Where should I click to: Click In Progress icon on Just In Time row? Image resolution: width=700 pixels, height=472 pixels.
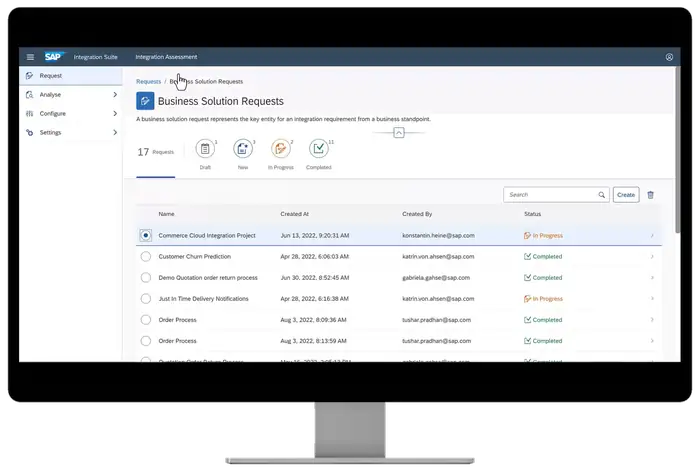(527, 299)
